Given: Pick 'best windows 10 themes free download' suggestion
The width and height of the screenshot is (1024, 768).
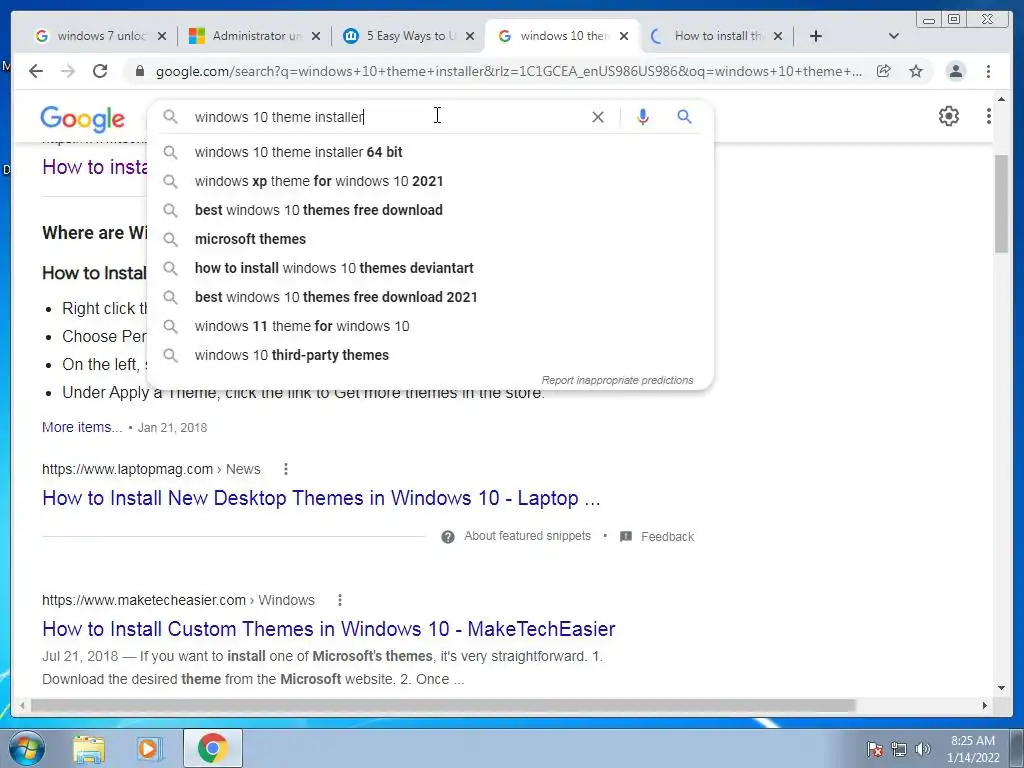Looking at the screenshot, I should pos(430,210).
